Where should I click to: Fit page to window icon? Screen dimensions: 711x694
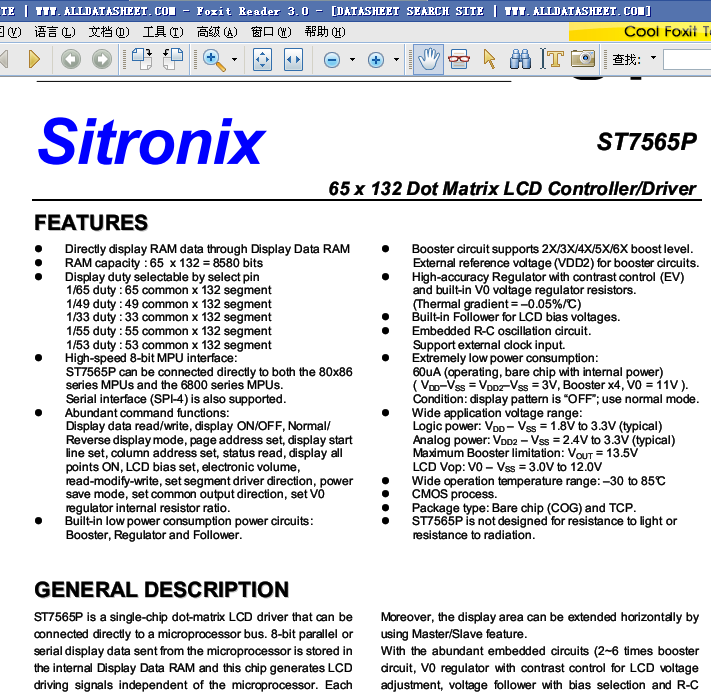tap(262, 59)
